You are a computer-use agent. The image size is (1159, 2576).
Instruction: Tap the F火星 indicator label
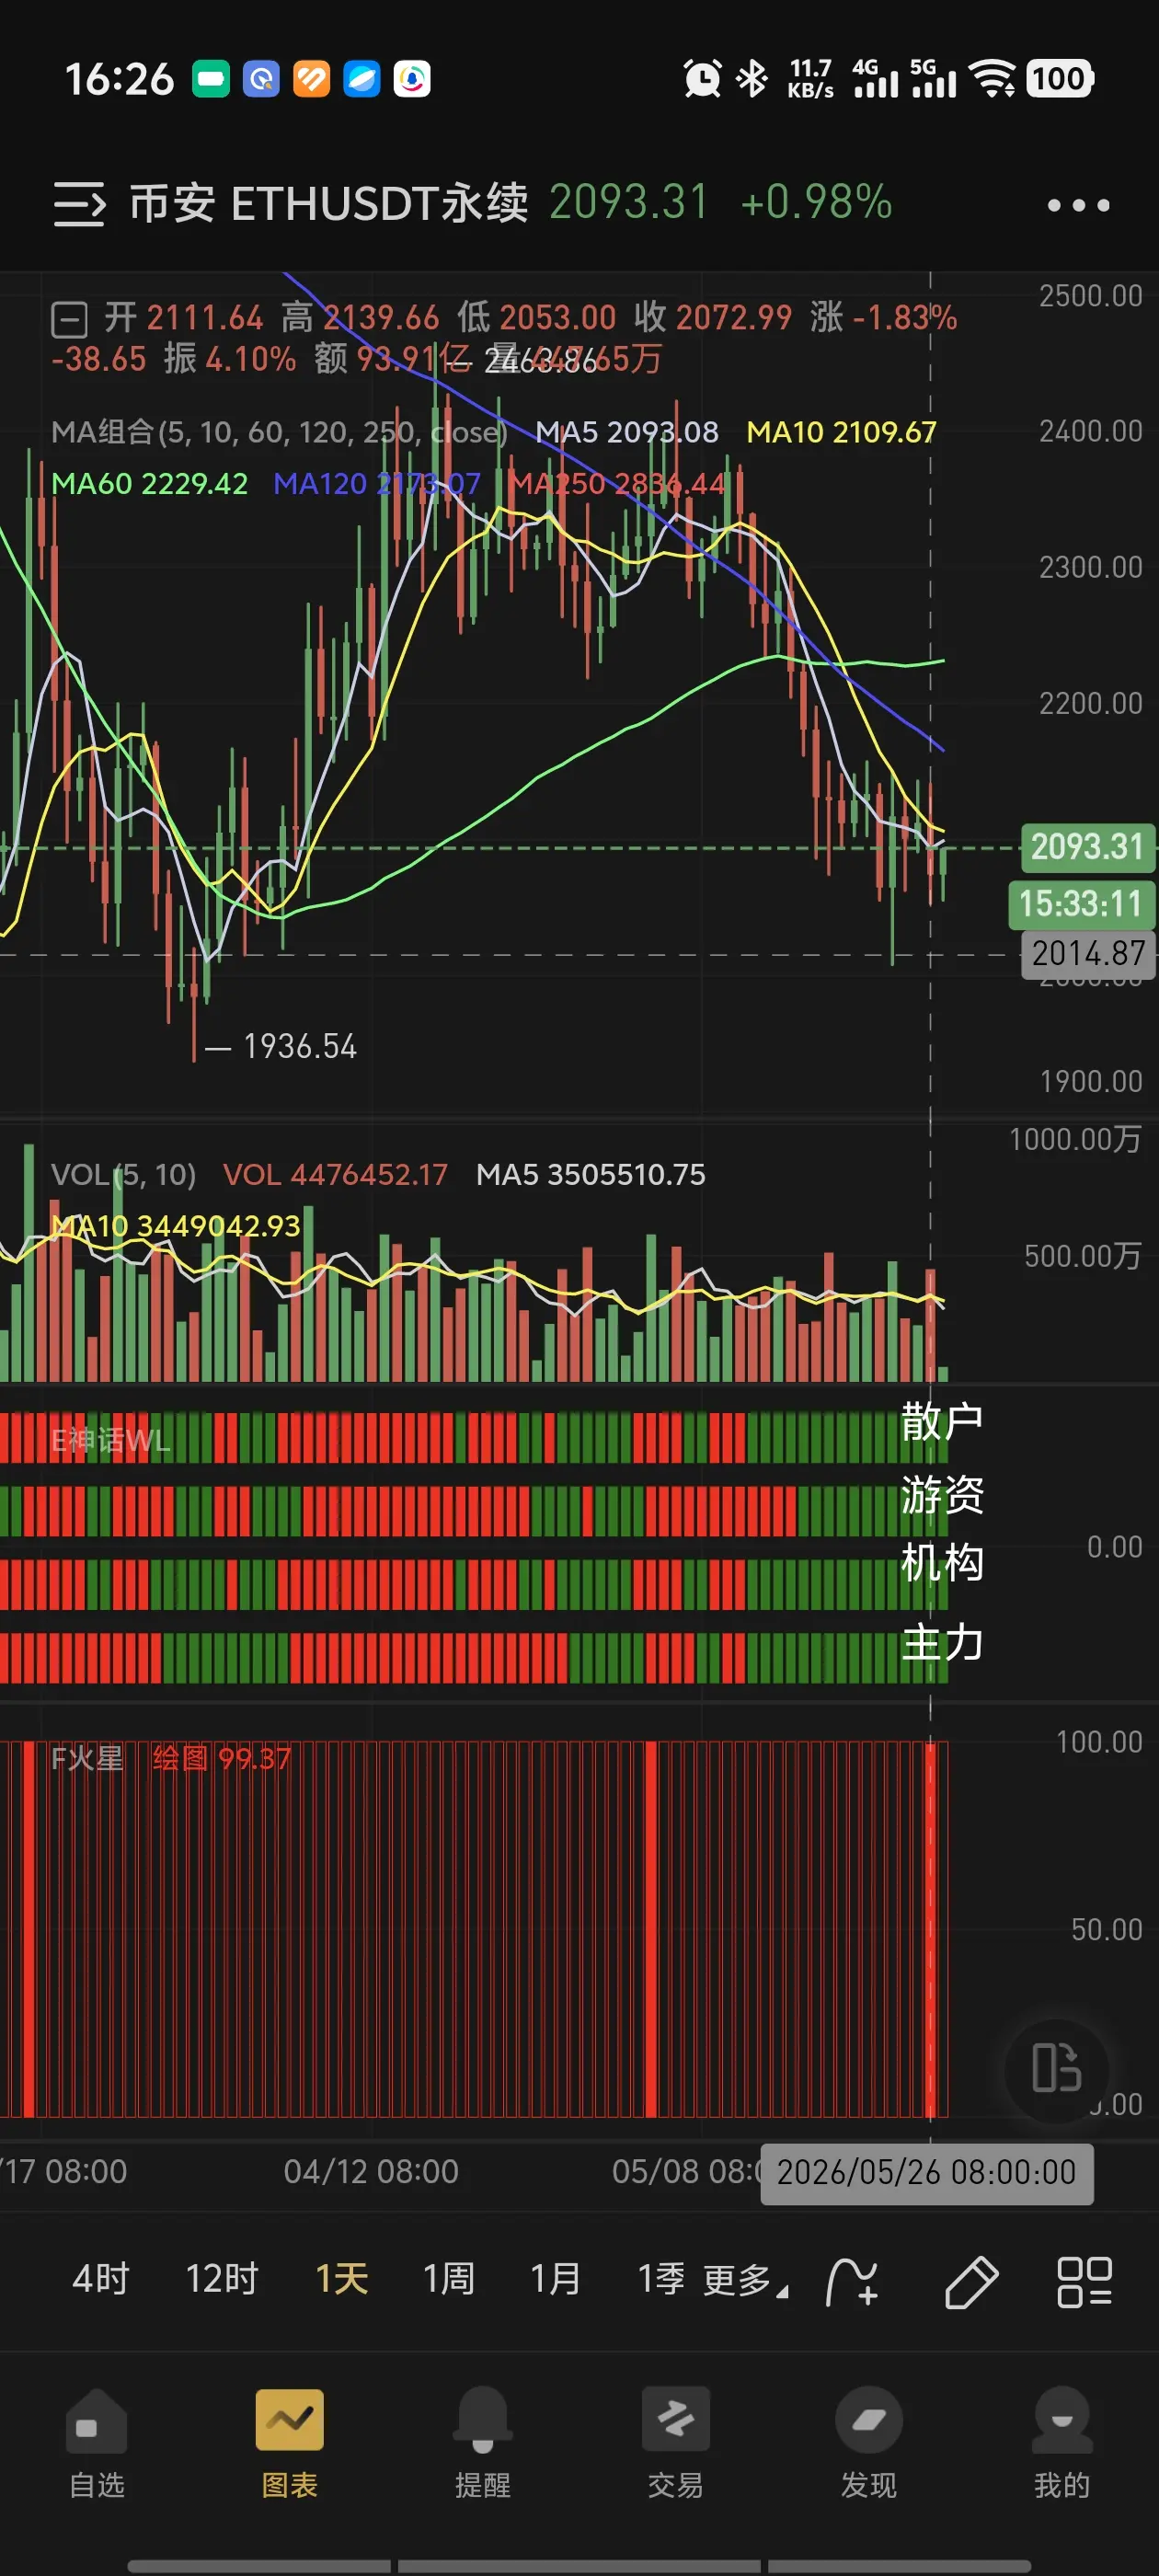(87, 1758)
